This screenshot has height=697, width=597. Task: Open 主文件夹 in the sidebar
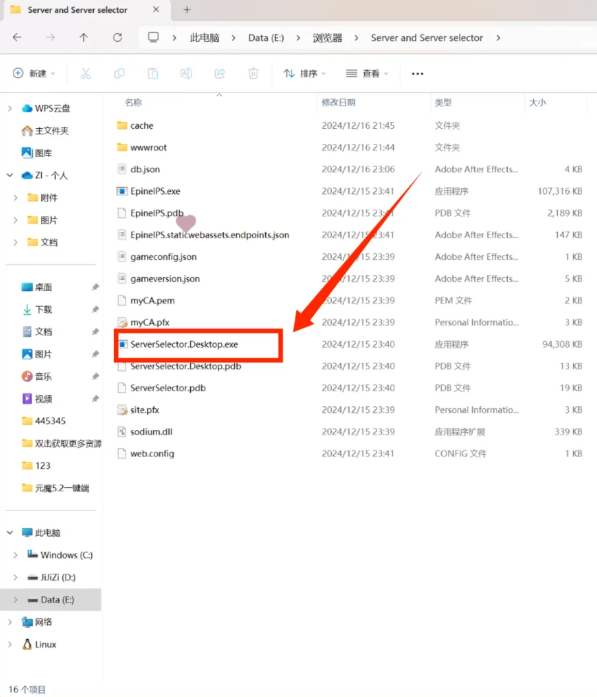point(45,130)
